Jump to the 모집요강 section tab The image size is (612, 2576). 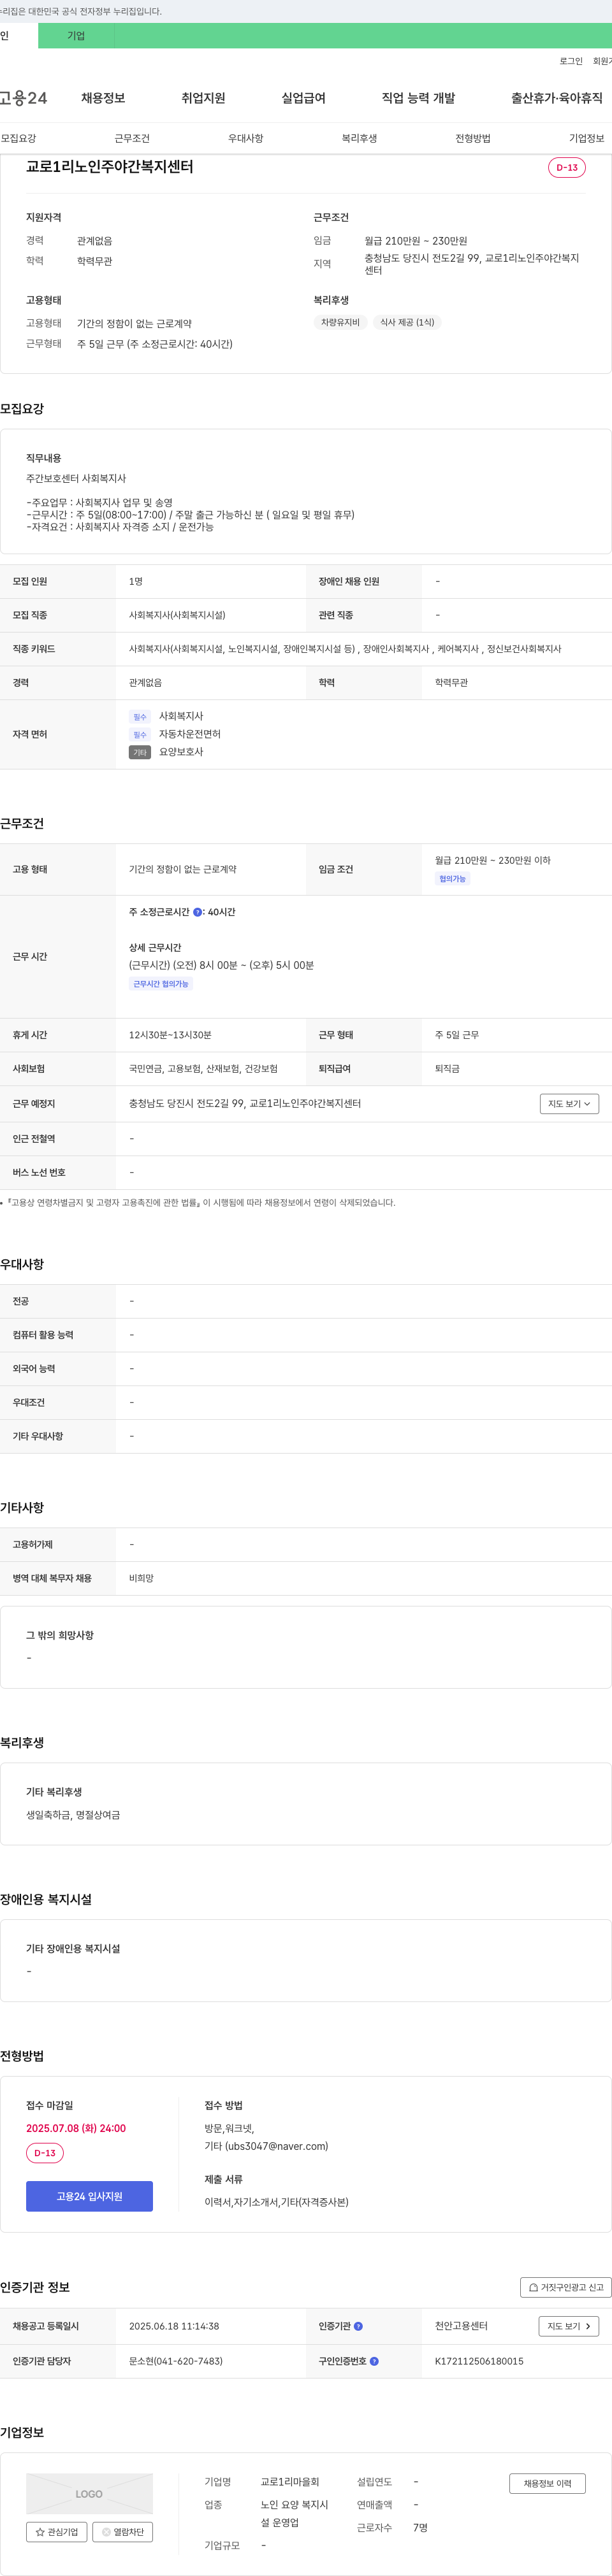click(x=18, y=138)
